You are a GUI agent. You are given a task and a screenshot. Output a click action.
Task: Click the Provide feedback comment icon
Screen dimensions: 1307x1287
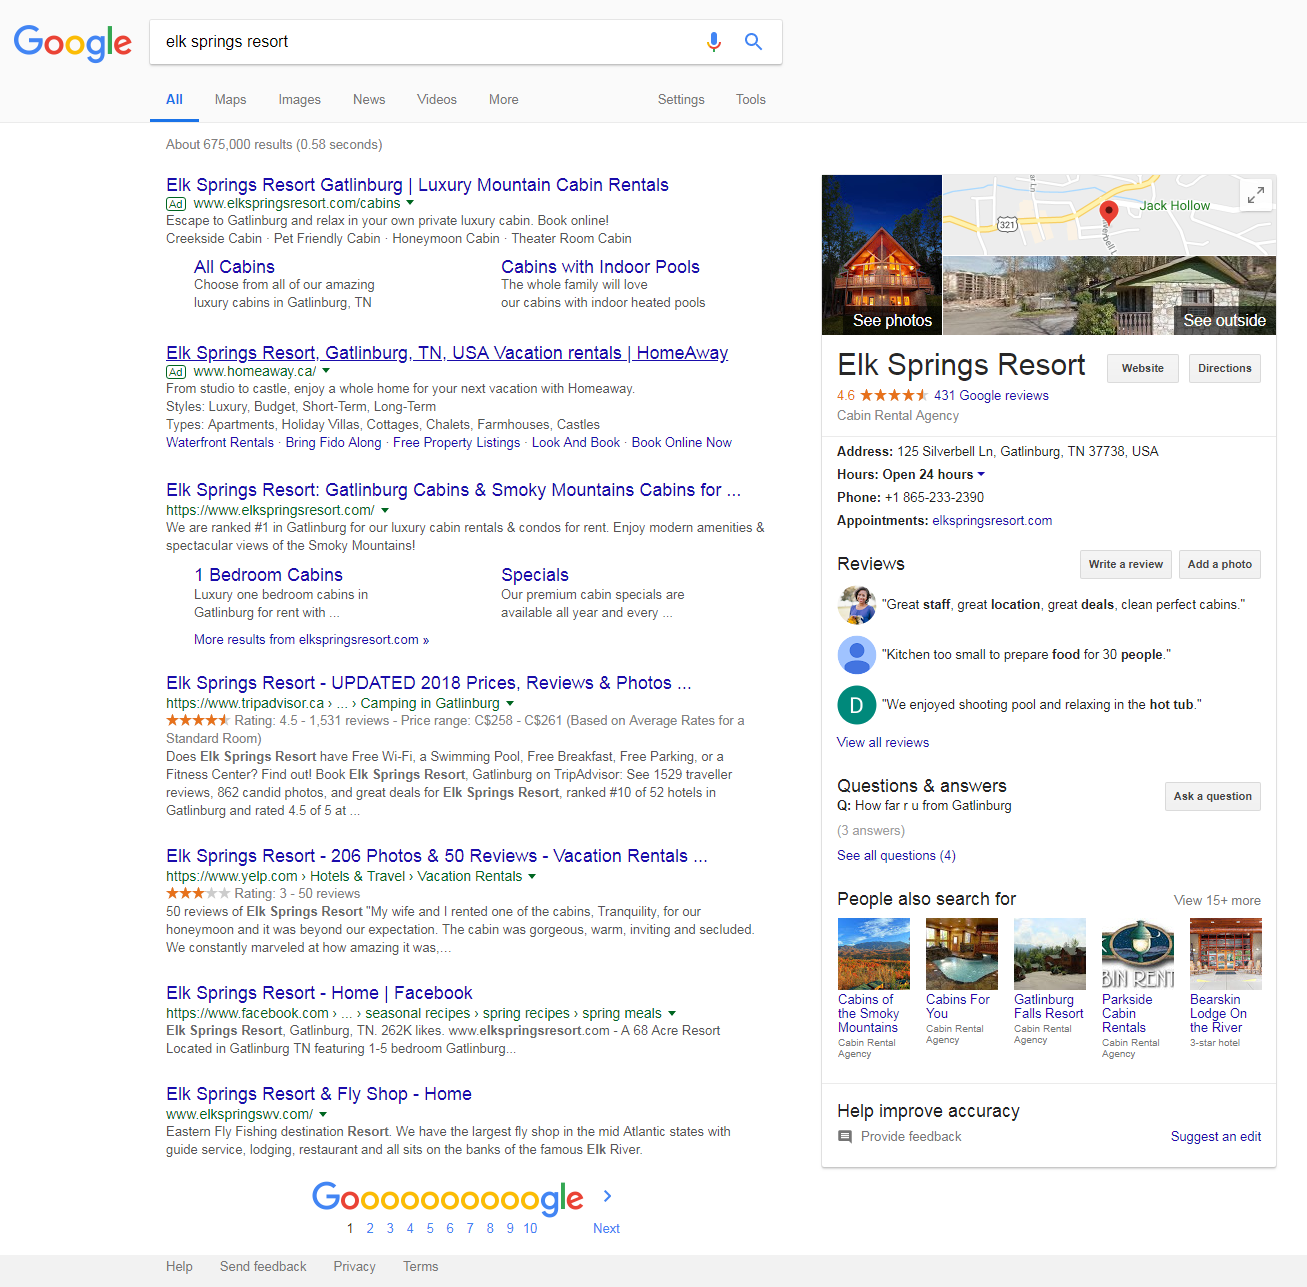[845, 1137]
